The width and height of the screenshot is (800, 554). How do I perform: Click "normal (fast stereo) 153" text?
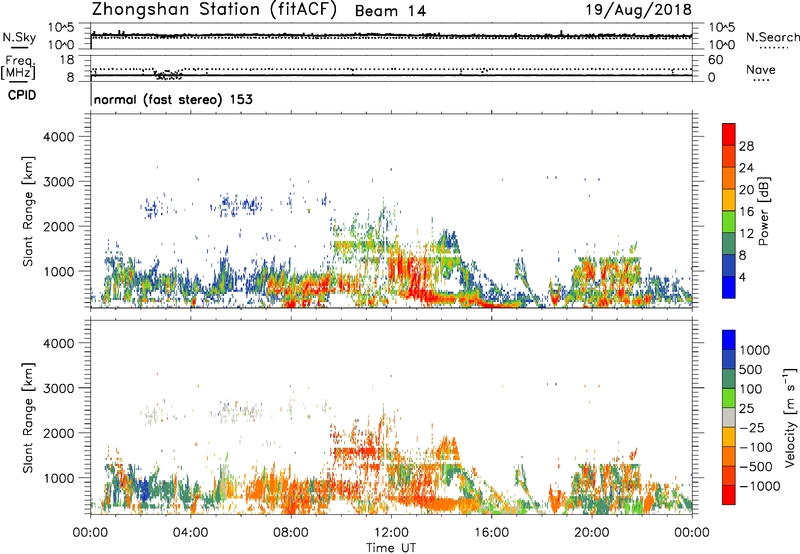pyautogui.click(x=173, y=99)
